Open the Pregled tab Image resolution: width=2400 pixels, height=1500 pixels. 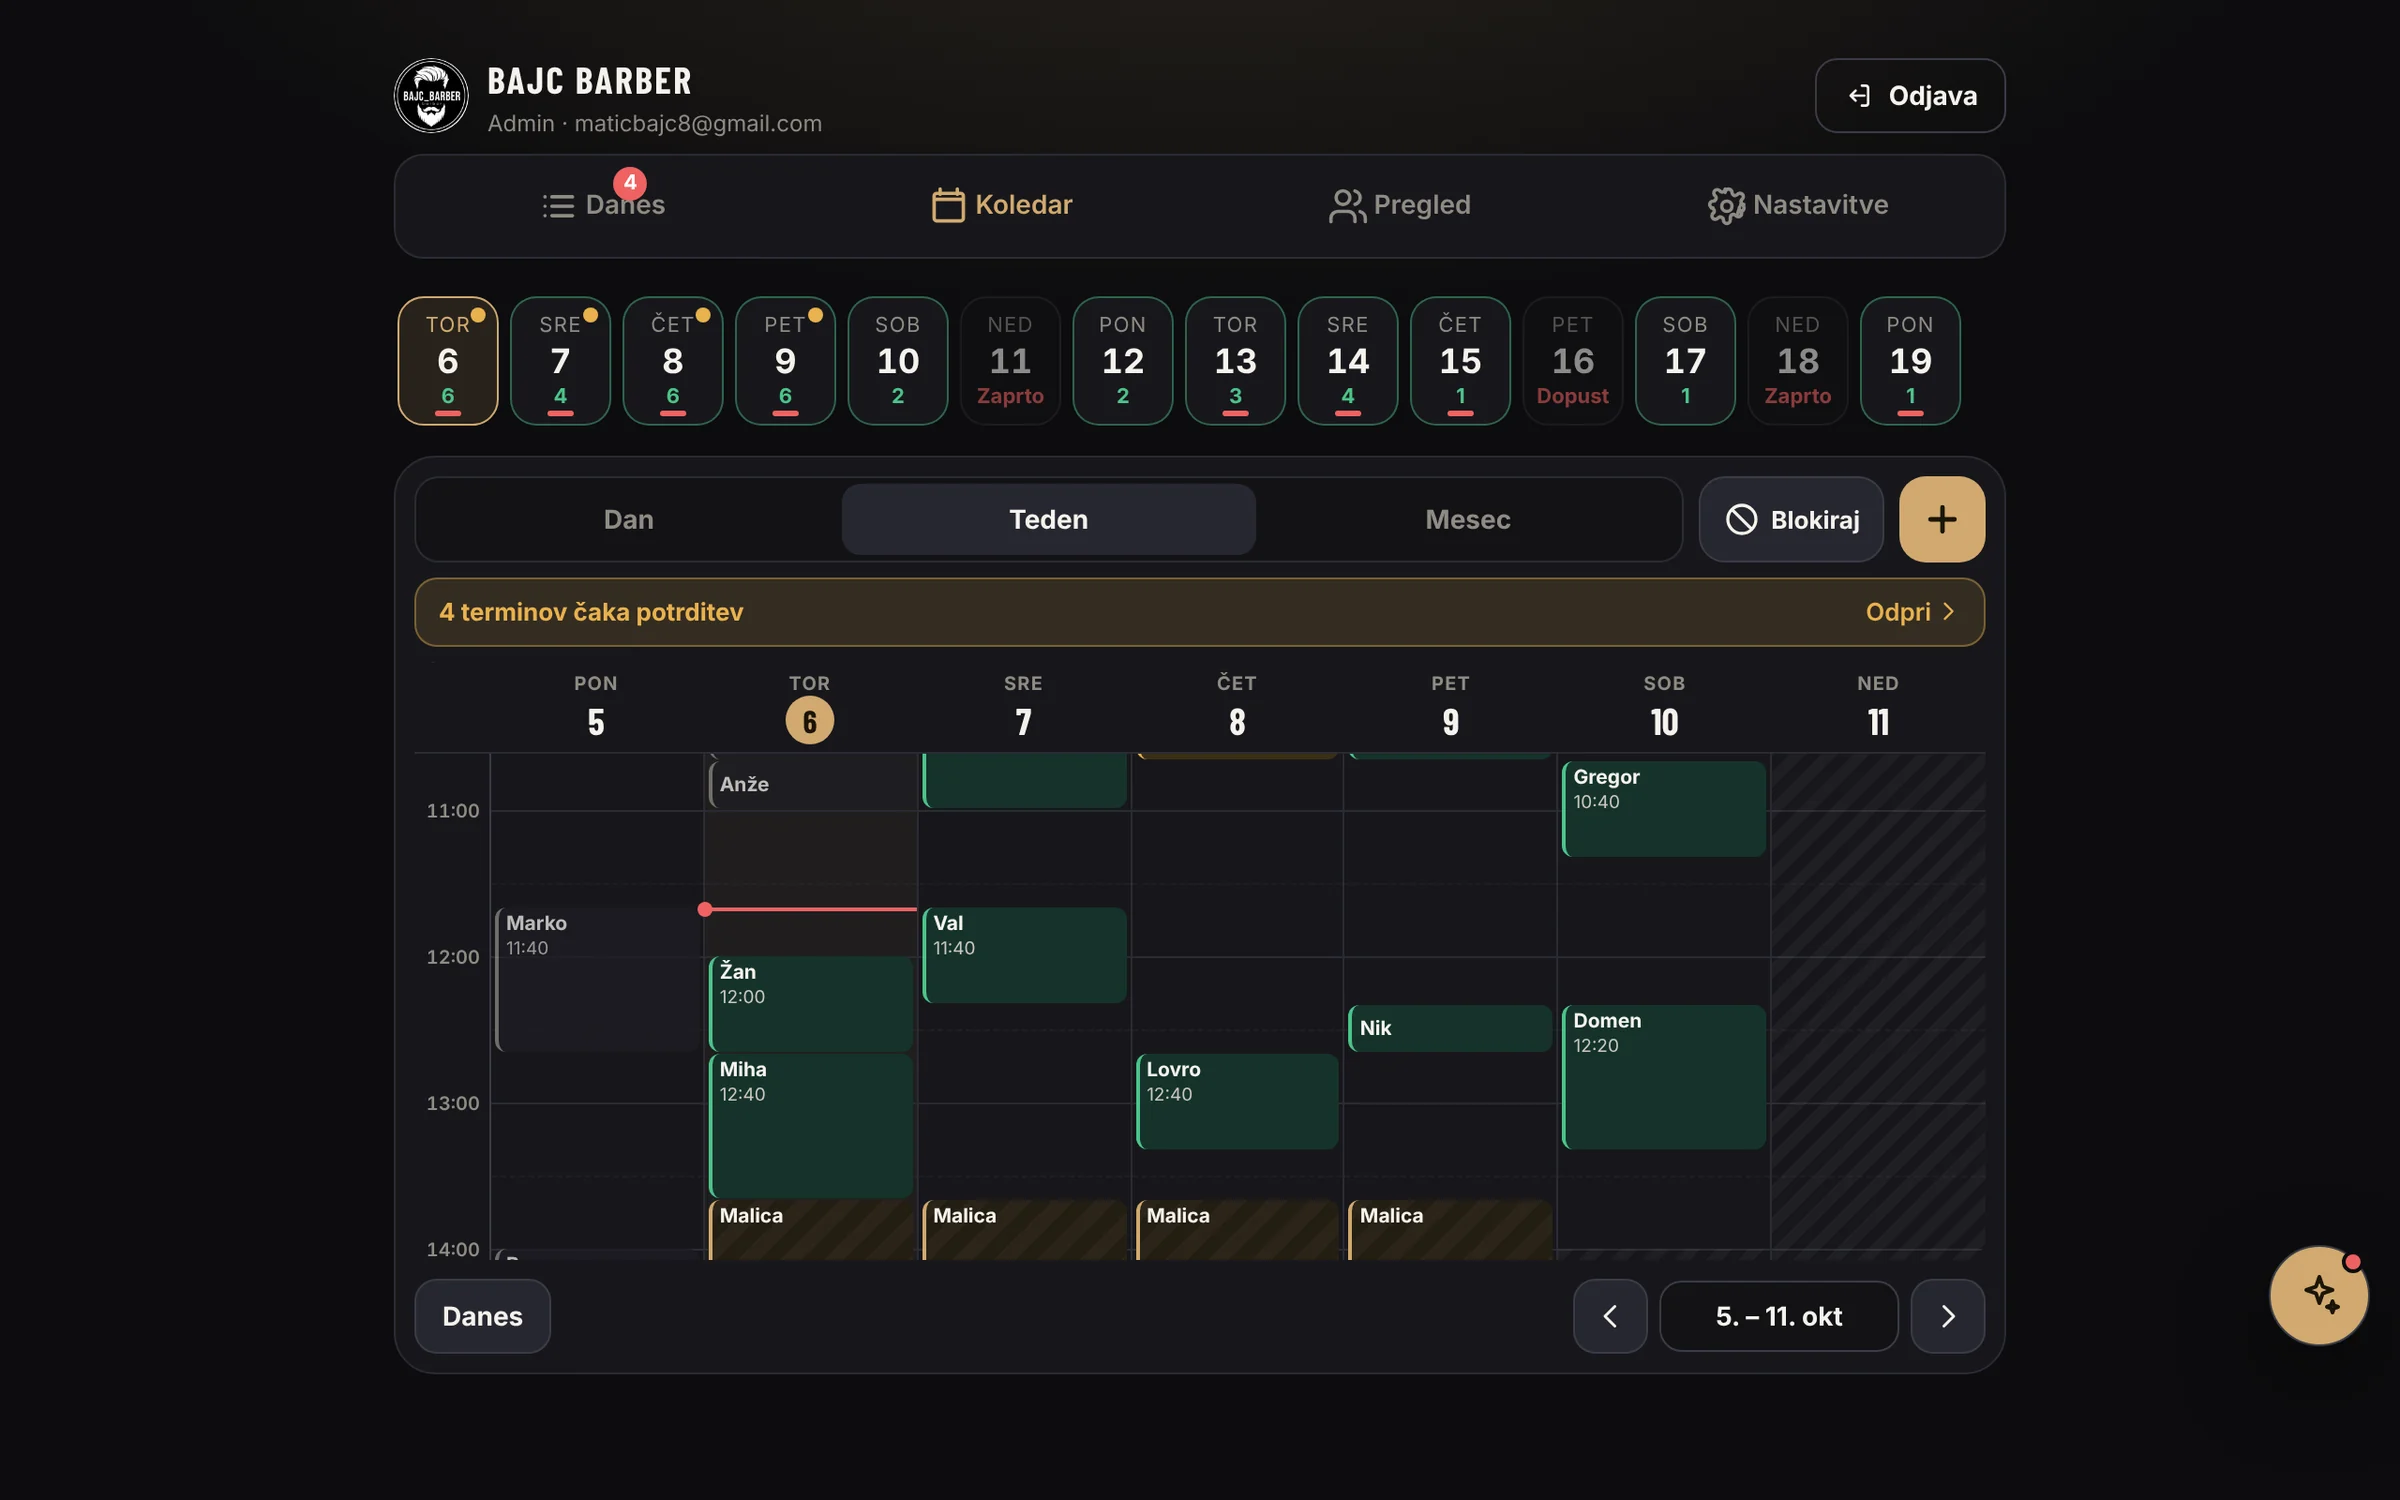click(x=1399, y=205)
